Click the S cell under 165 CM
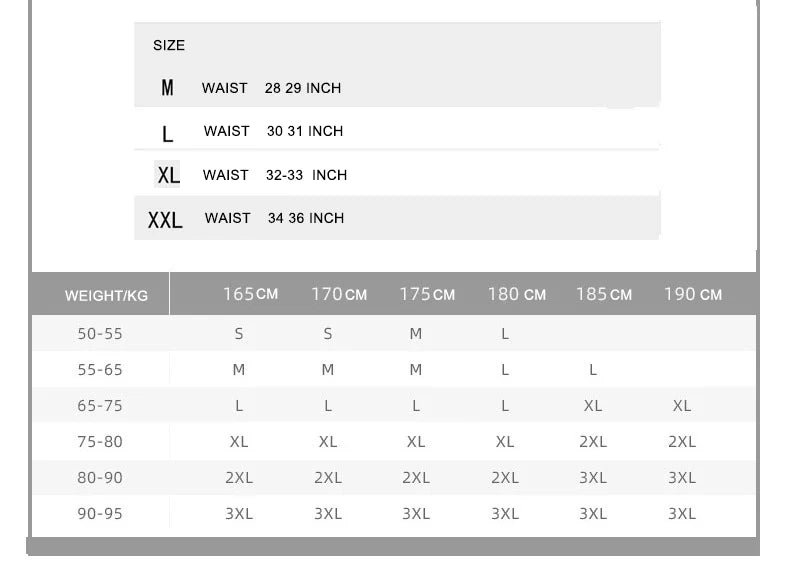Image resolution: width=790 pixels, height=576 pixels. click(x=239, y=334)
